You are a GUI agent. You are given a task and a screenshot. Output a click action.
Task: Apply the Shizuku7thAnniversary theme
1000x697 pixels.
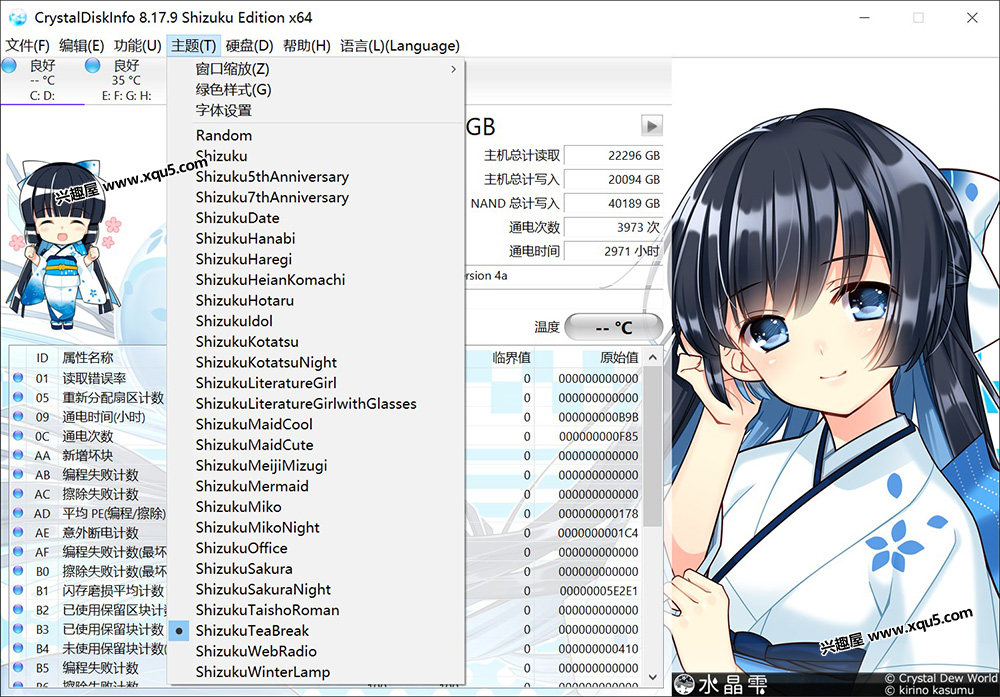point(316,197)
